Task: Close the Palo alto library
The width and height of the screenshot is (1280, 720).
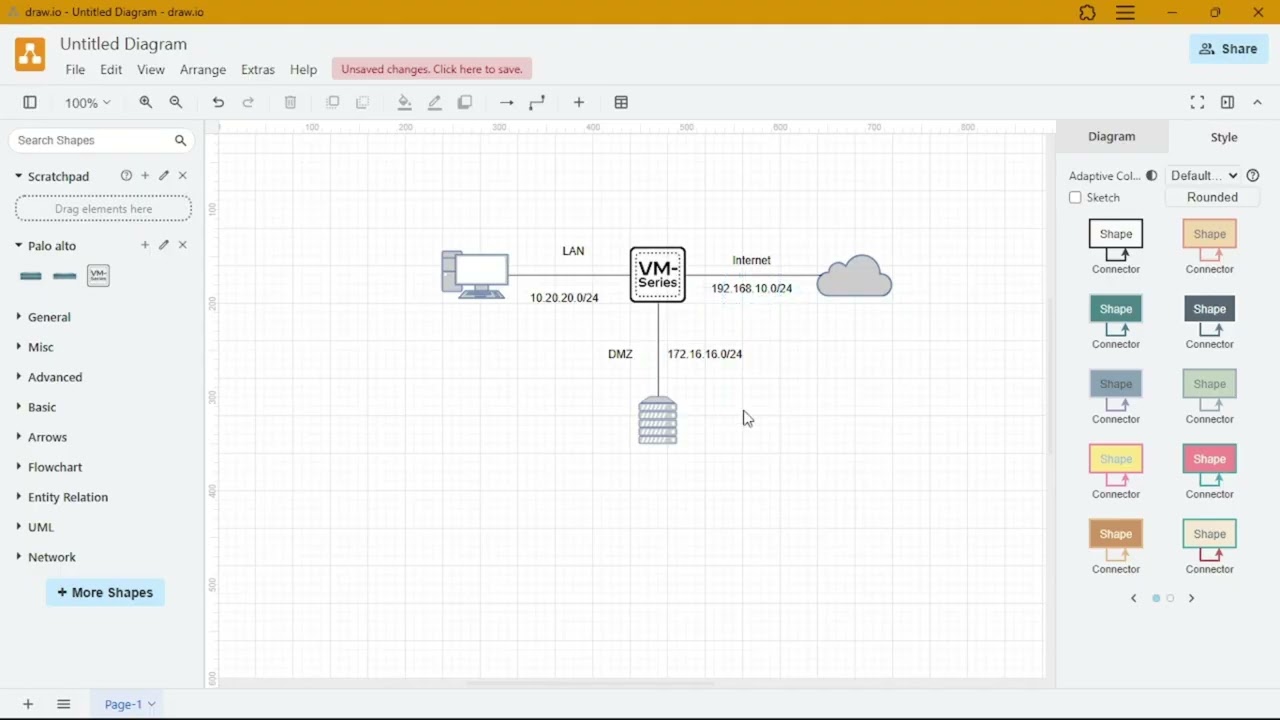Action: pyautogui.click(x=182, y=245)
